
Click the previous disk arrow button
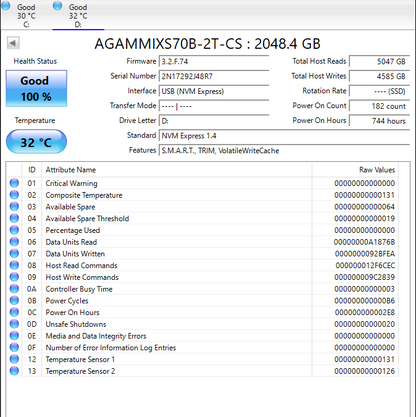pyautogui.click(x=13, y=43)
